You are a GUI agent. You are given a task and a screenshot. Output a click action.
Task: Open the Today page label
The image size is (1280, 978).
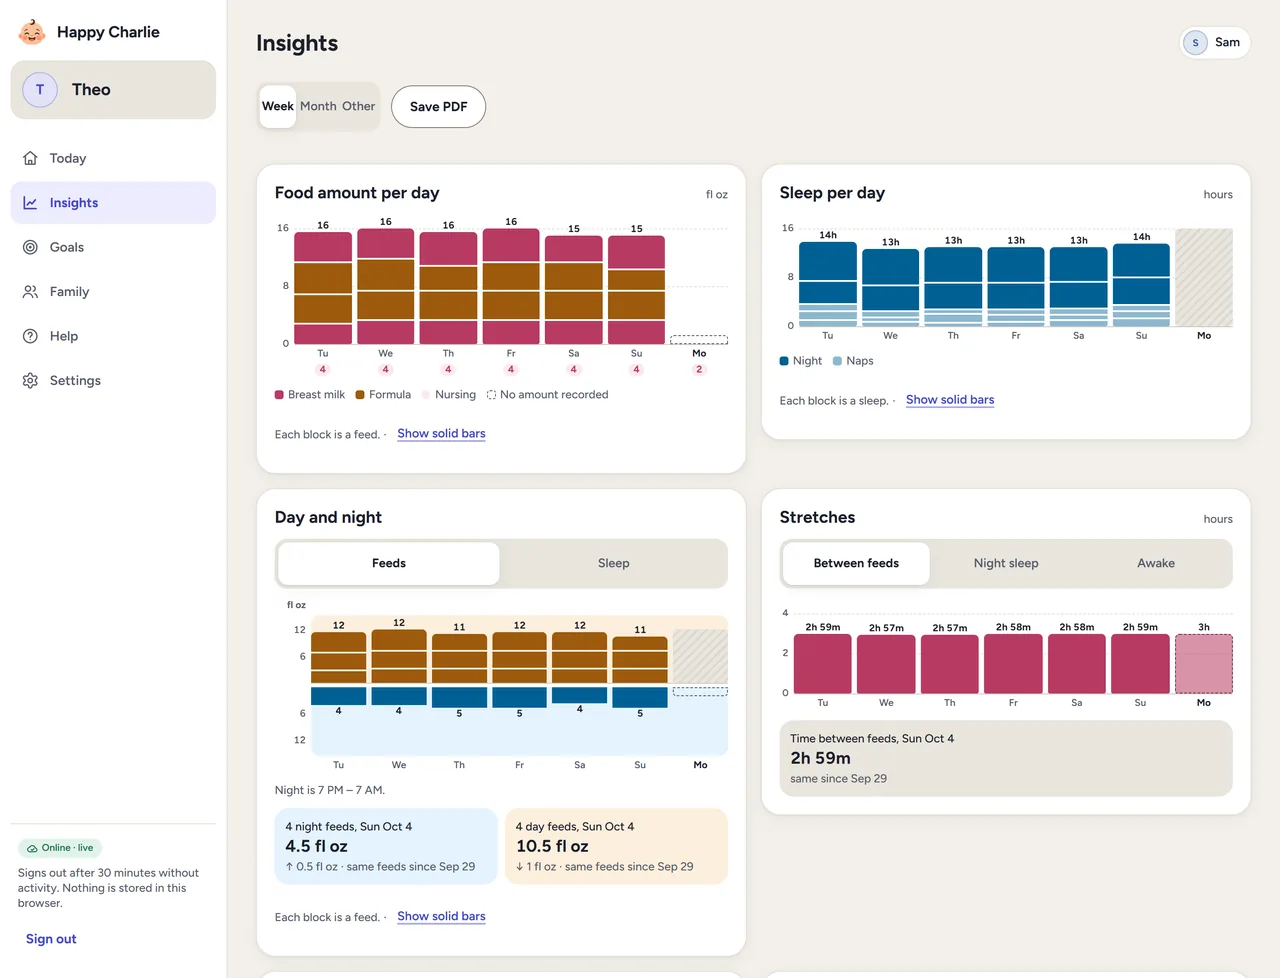(x=68, y=158)
